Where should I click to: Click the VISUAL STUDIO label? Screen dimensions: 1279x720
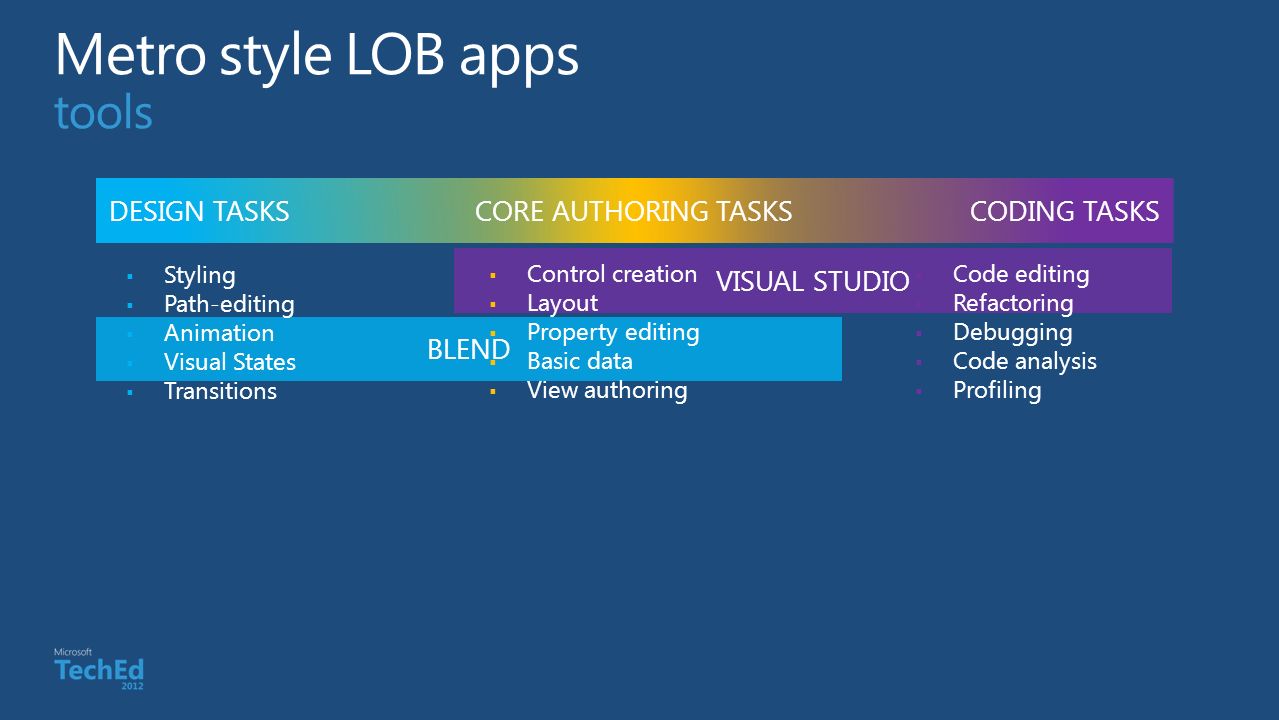tap(812, 282)
